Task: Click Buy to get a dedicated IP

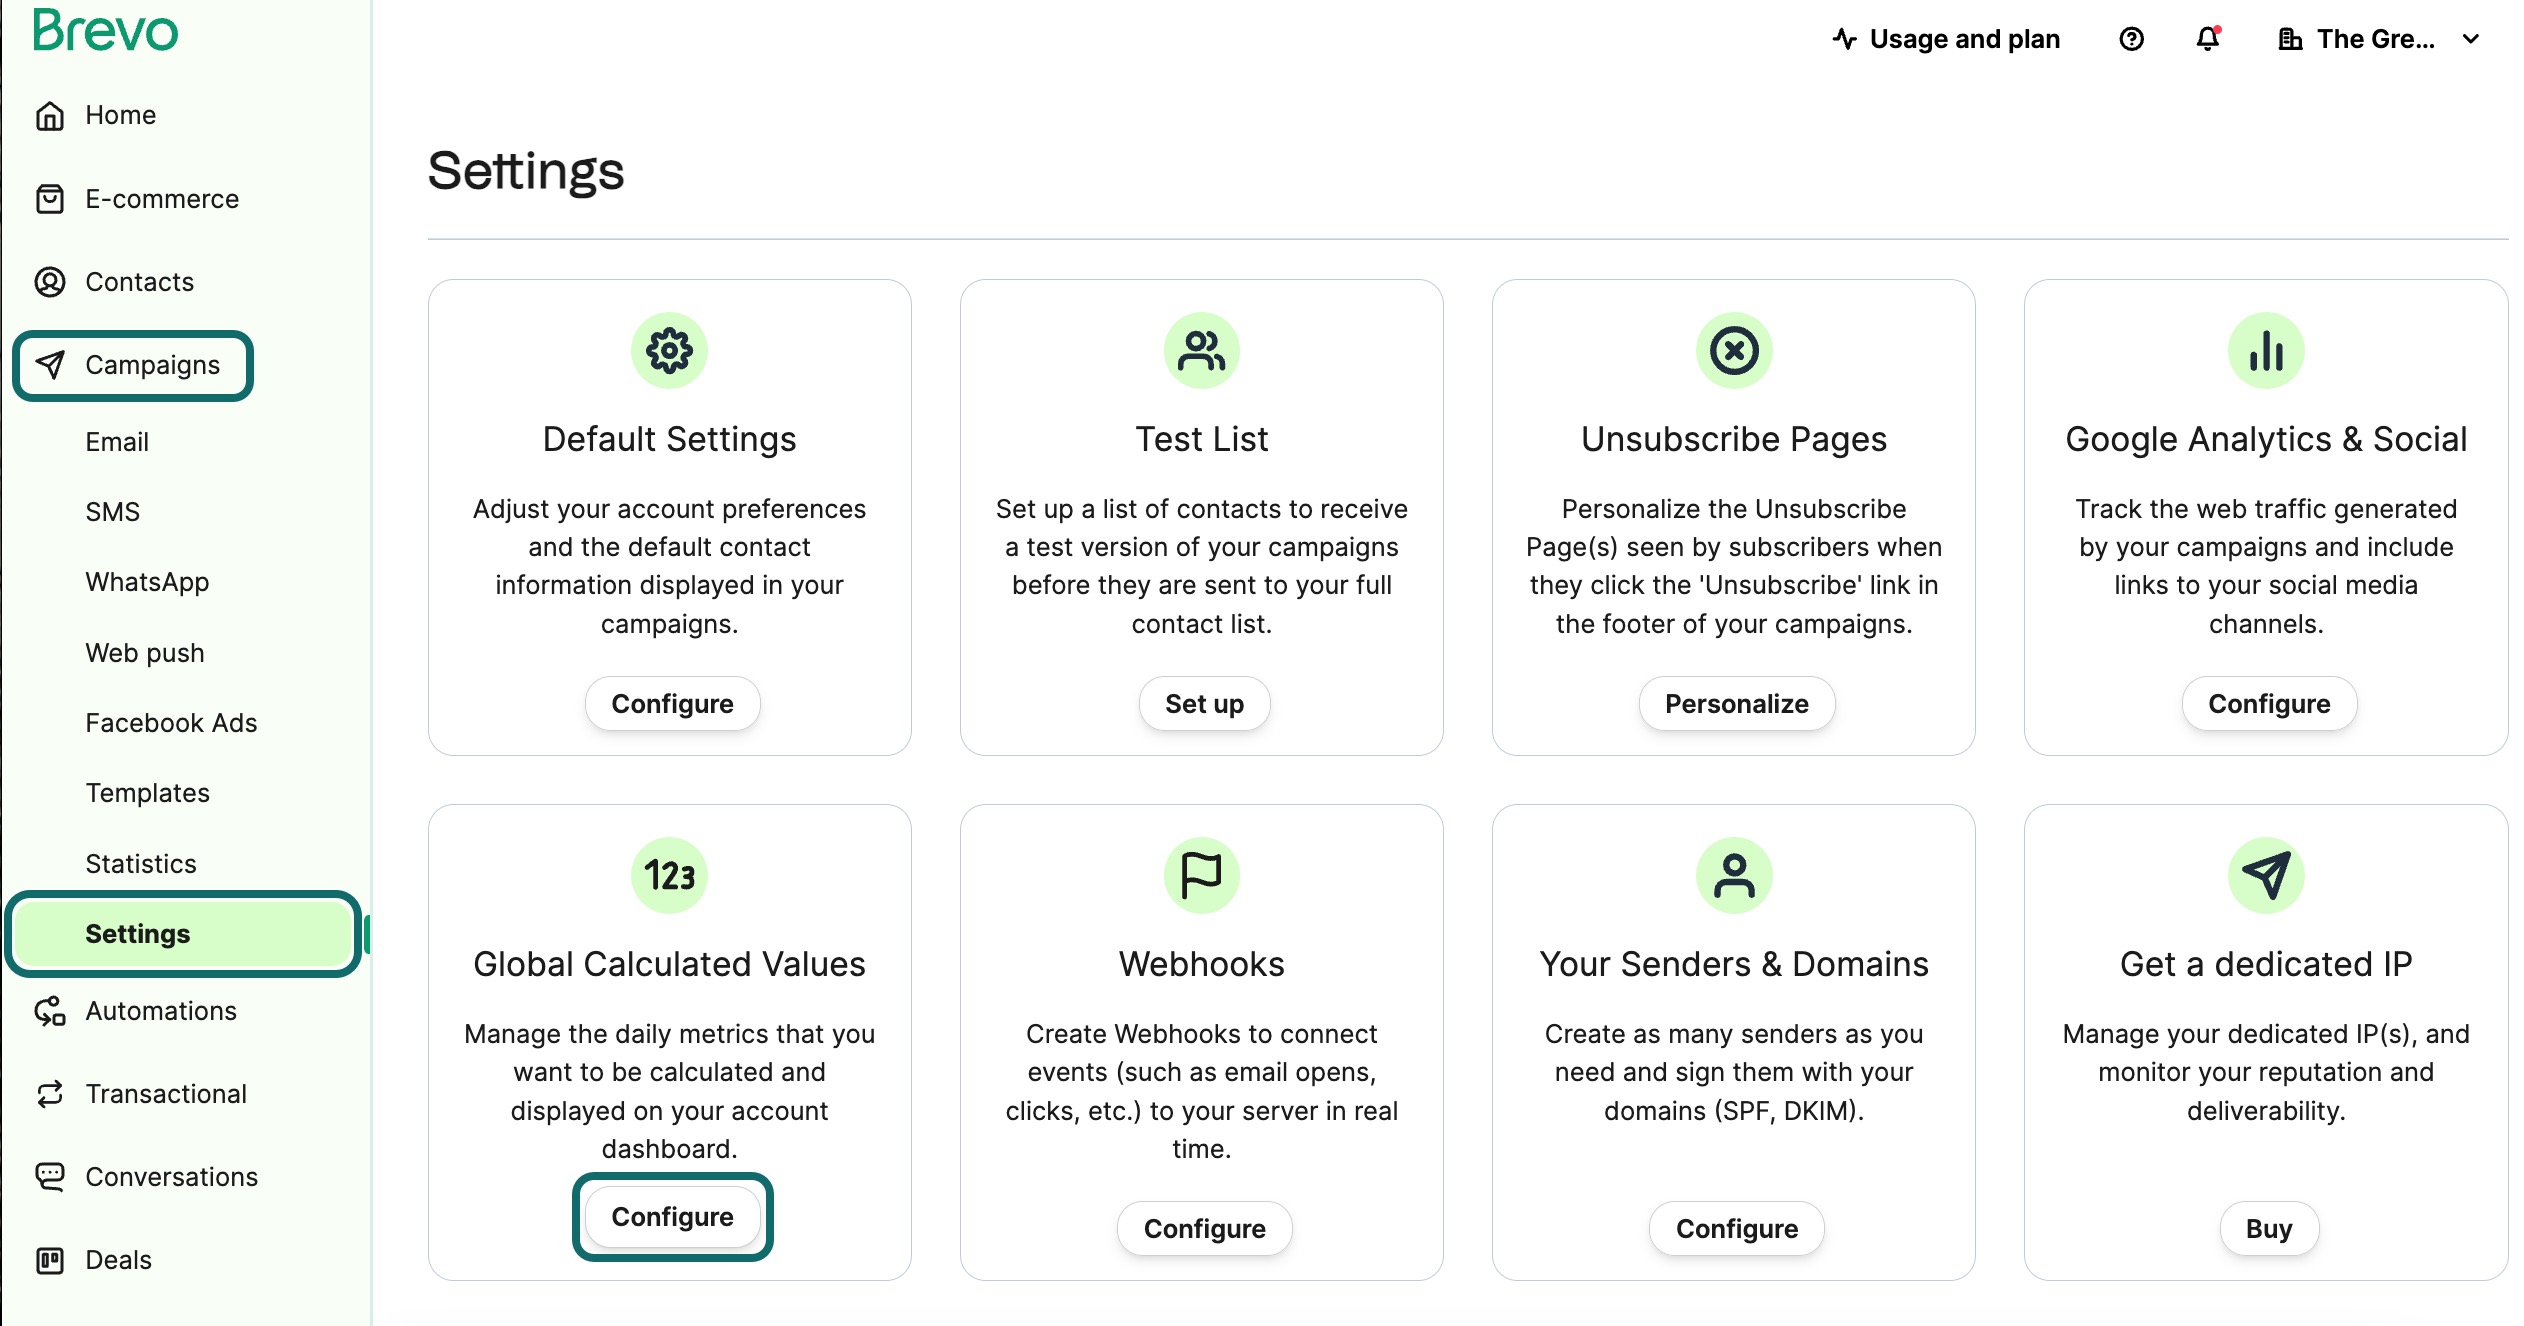Action: [2268, 1228]
